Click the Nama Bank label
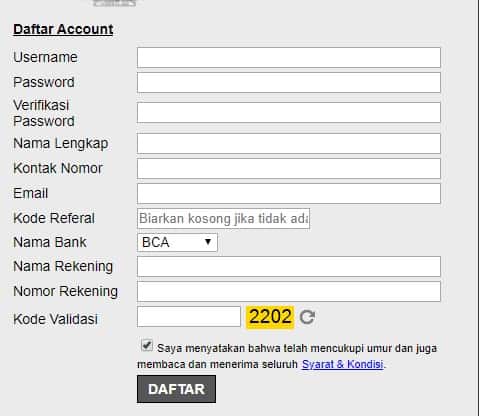 click(50, 242)
